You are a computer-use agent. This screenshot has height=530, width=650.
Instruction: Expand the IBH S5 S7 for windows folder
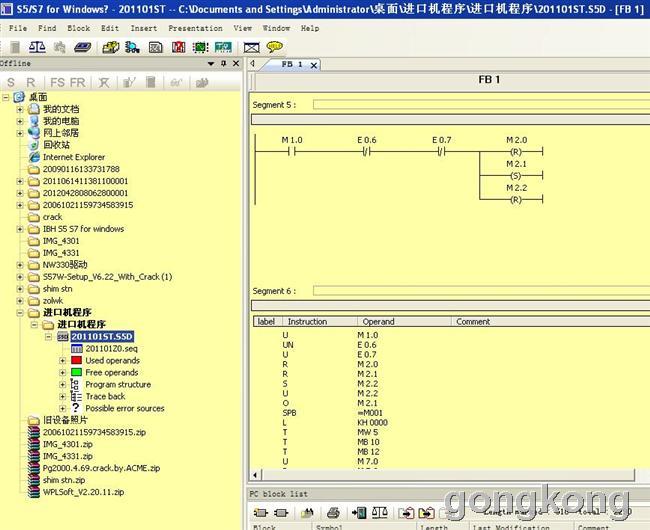point(19,229)
